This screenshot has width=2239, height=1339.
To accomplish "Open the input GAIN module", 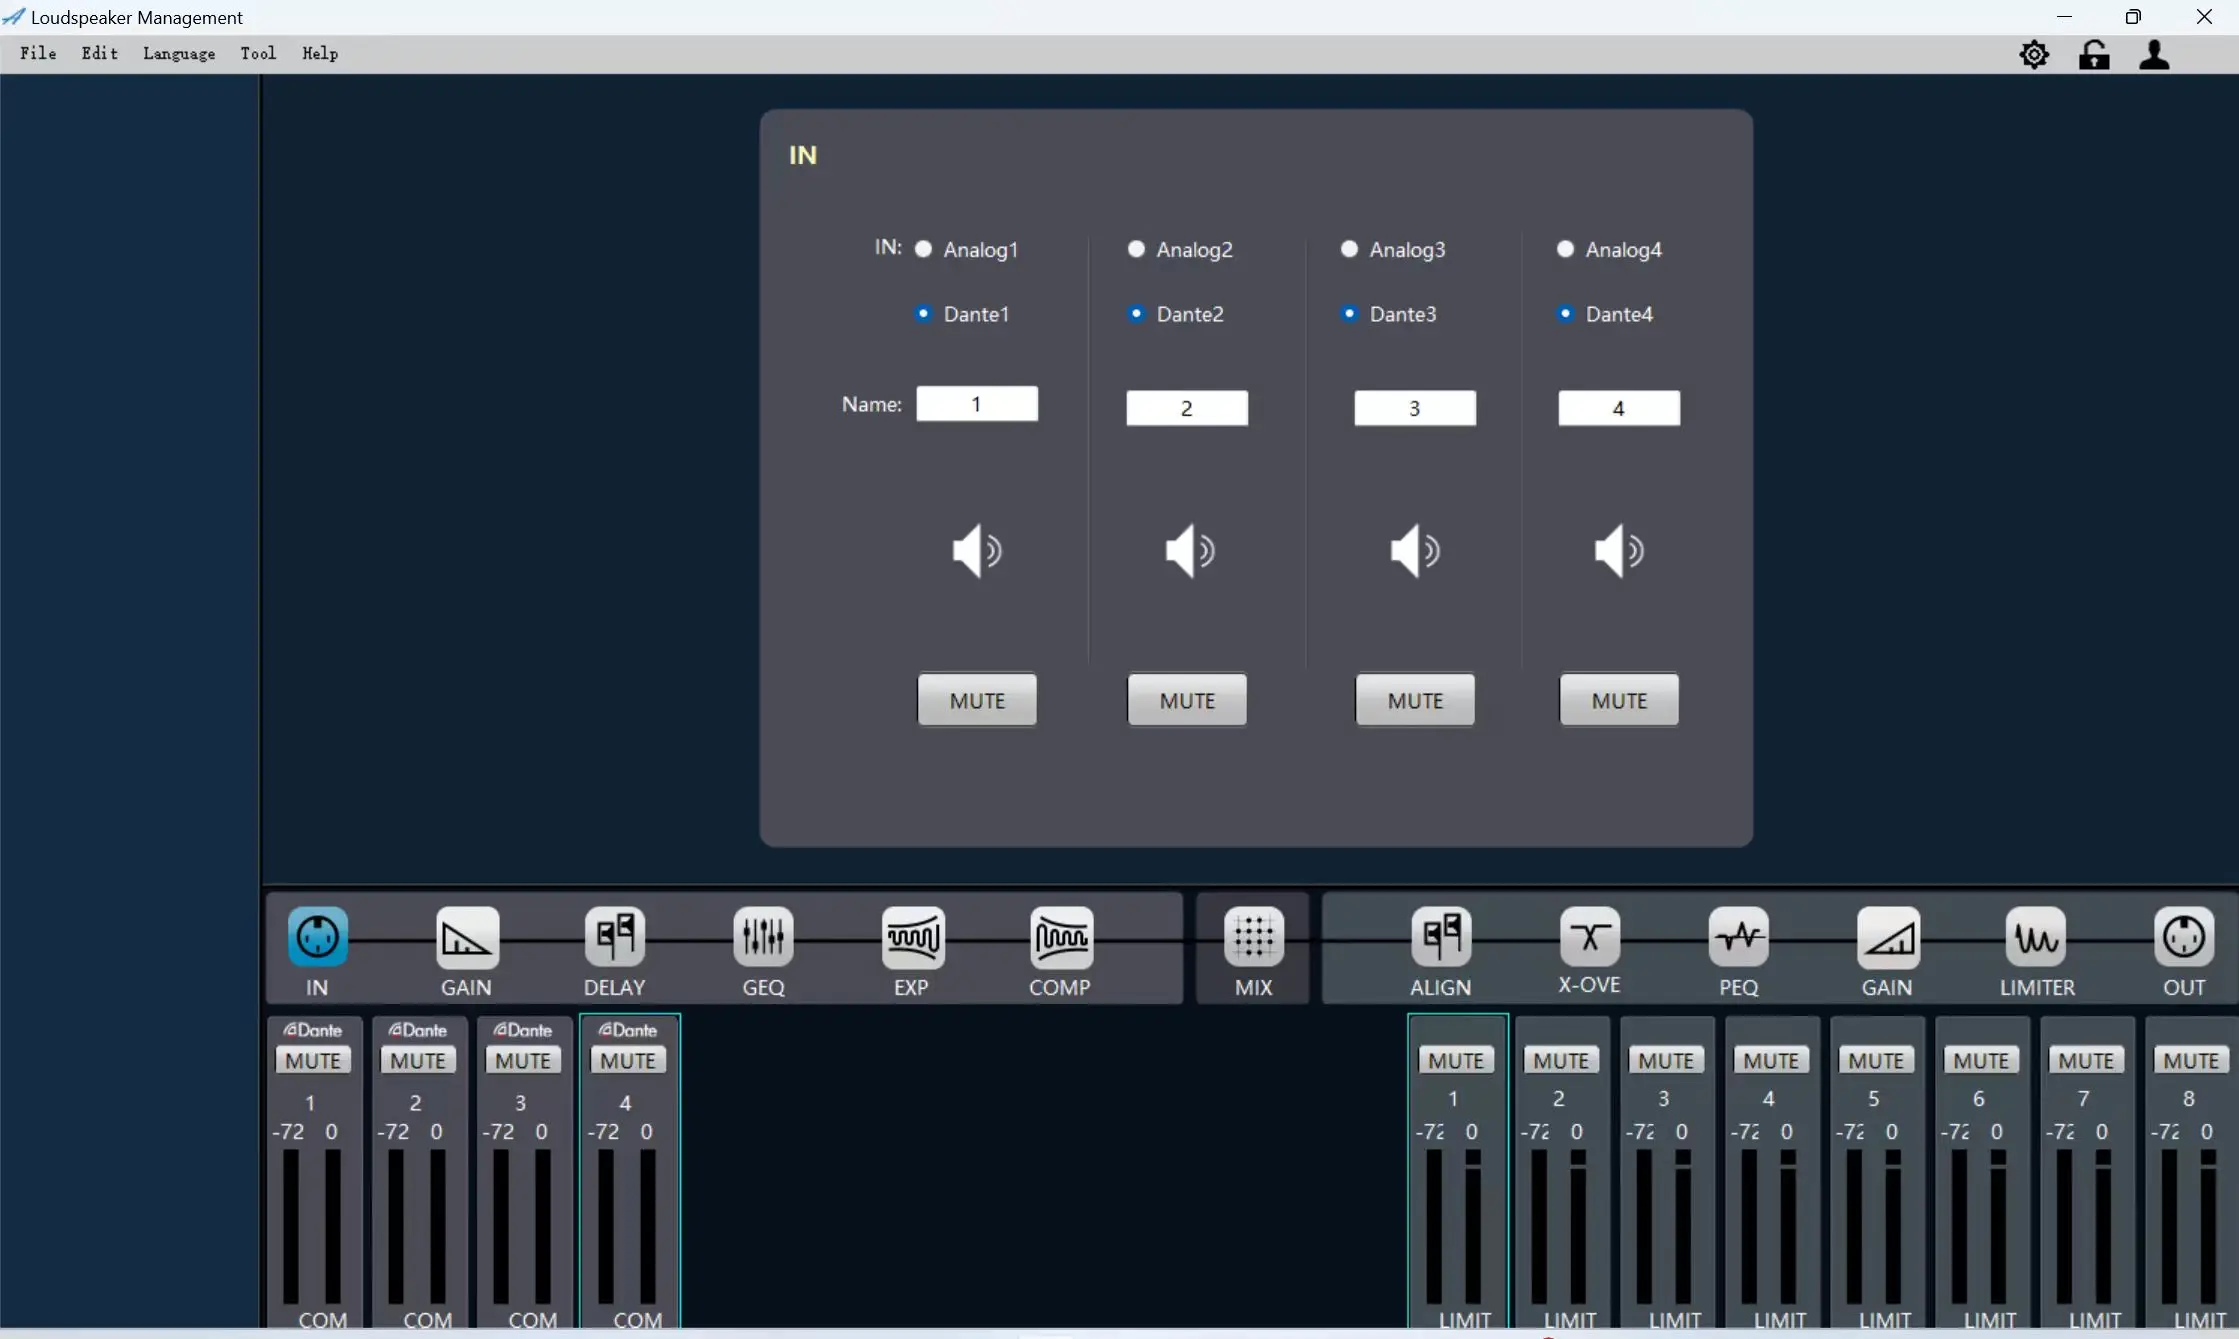I will click(x=466, y=937).
